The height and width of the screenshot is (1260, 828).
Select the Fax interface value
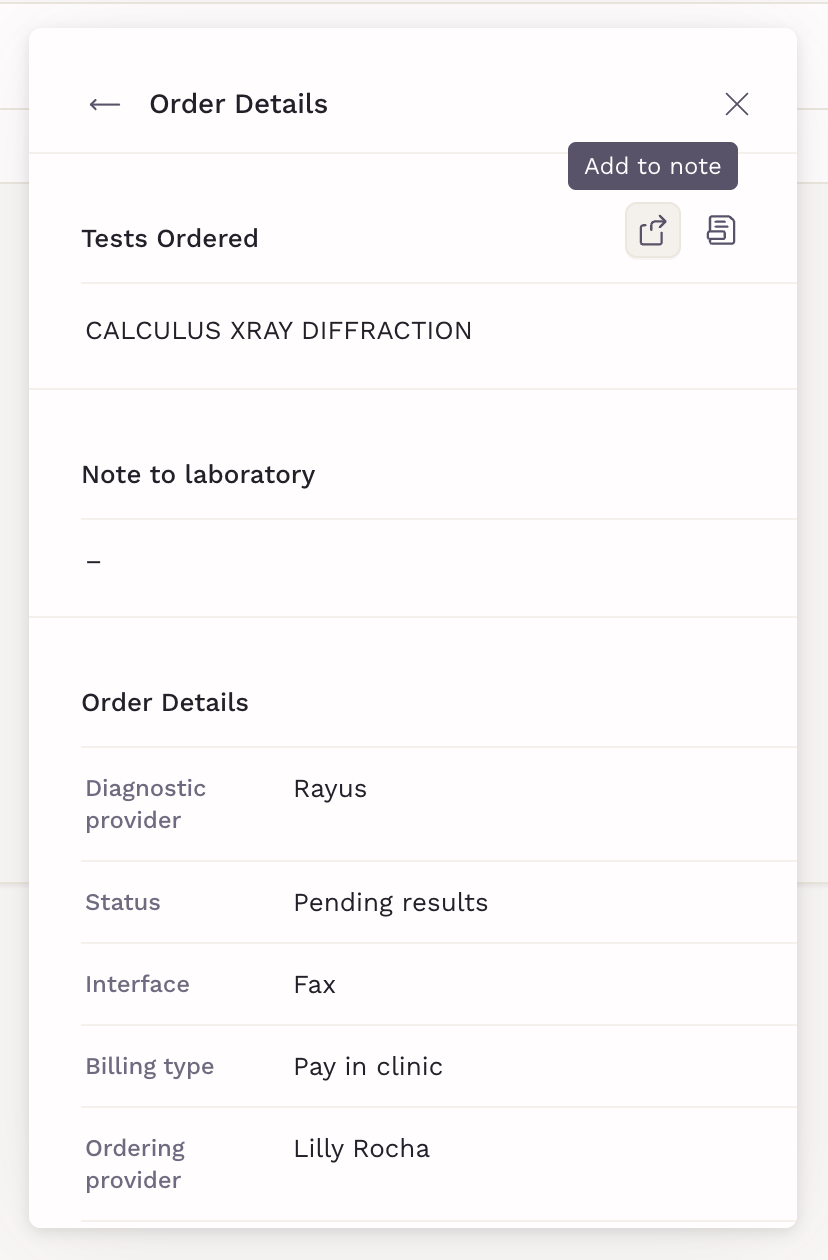315,984
